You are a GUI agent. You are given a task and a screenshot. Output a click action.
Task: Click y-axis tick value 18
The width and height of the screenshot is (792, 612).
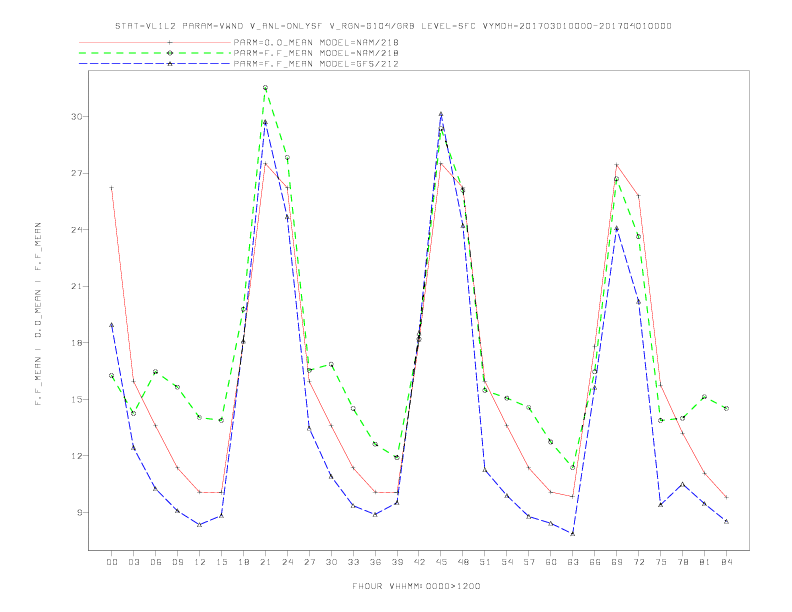point(76,343)
